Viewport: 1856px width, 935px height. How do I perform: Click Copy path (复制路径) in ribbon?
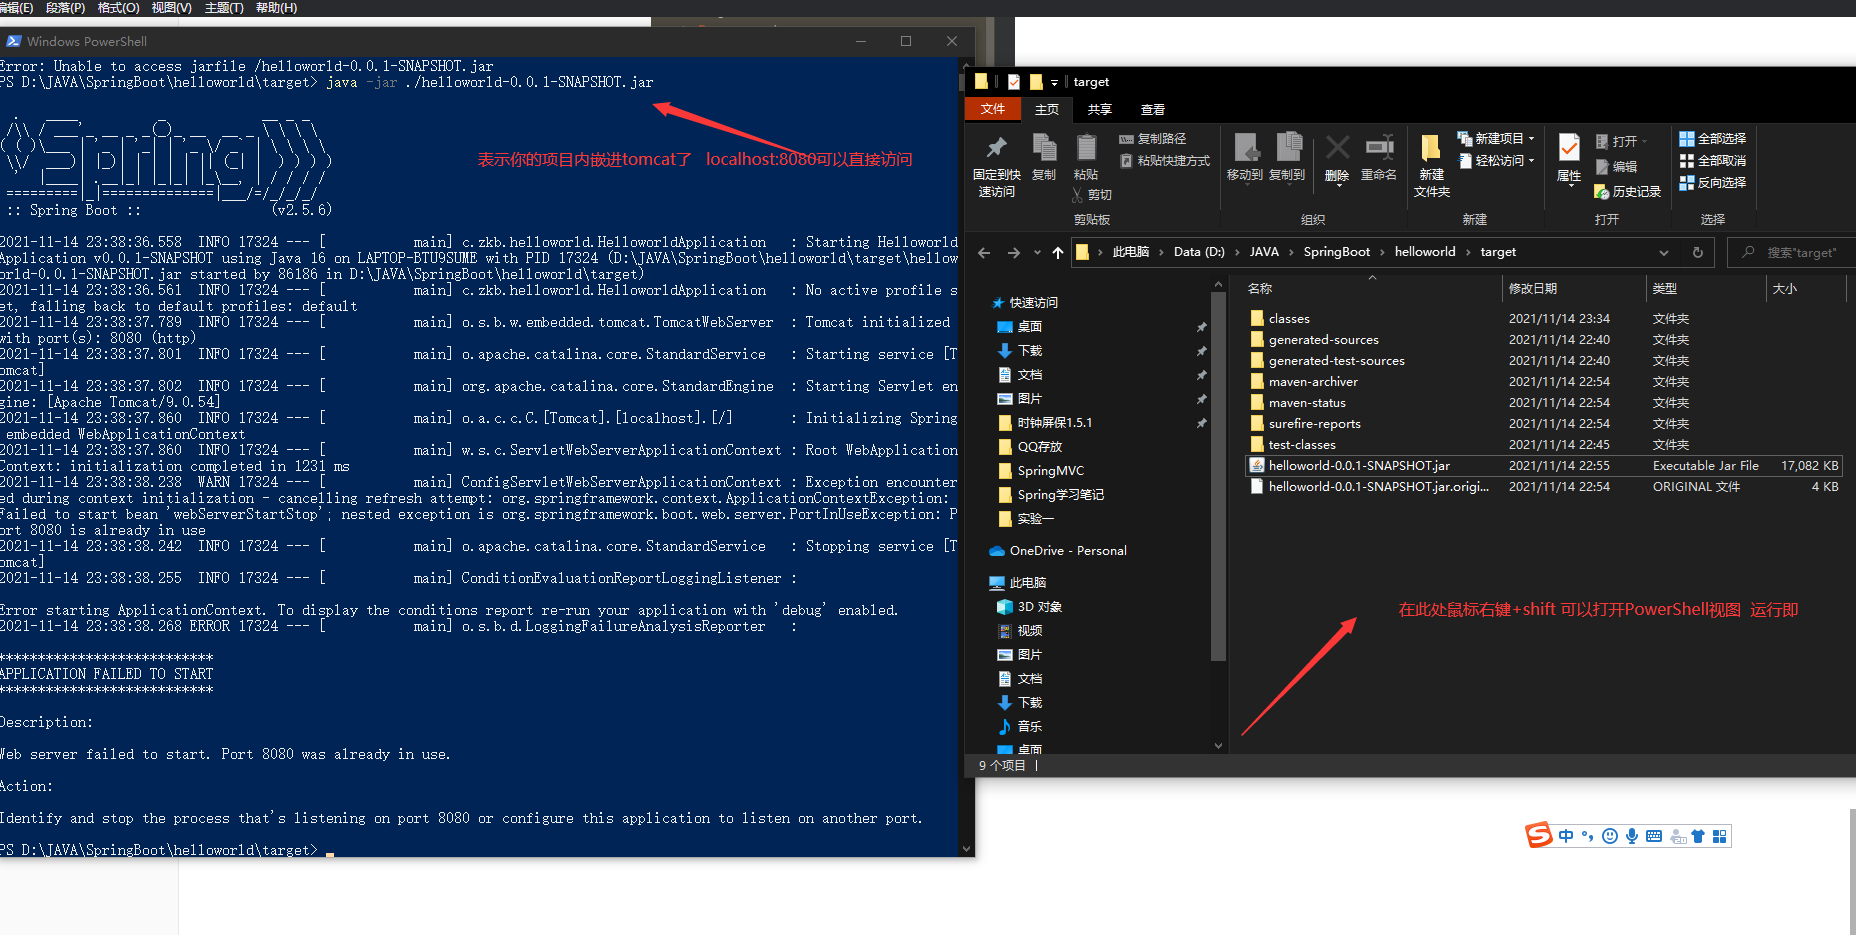coord(1153,139)
